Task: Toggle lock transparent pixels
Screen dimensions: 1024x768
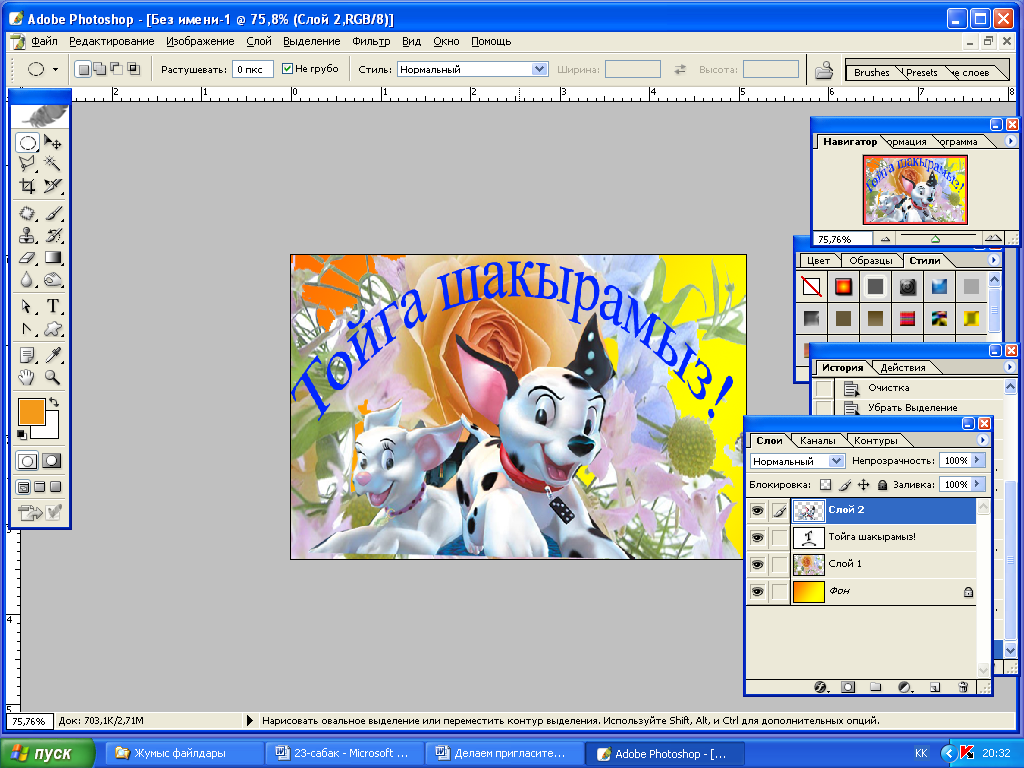Action: pos(826,485)
